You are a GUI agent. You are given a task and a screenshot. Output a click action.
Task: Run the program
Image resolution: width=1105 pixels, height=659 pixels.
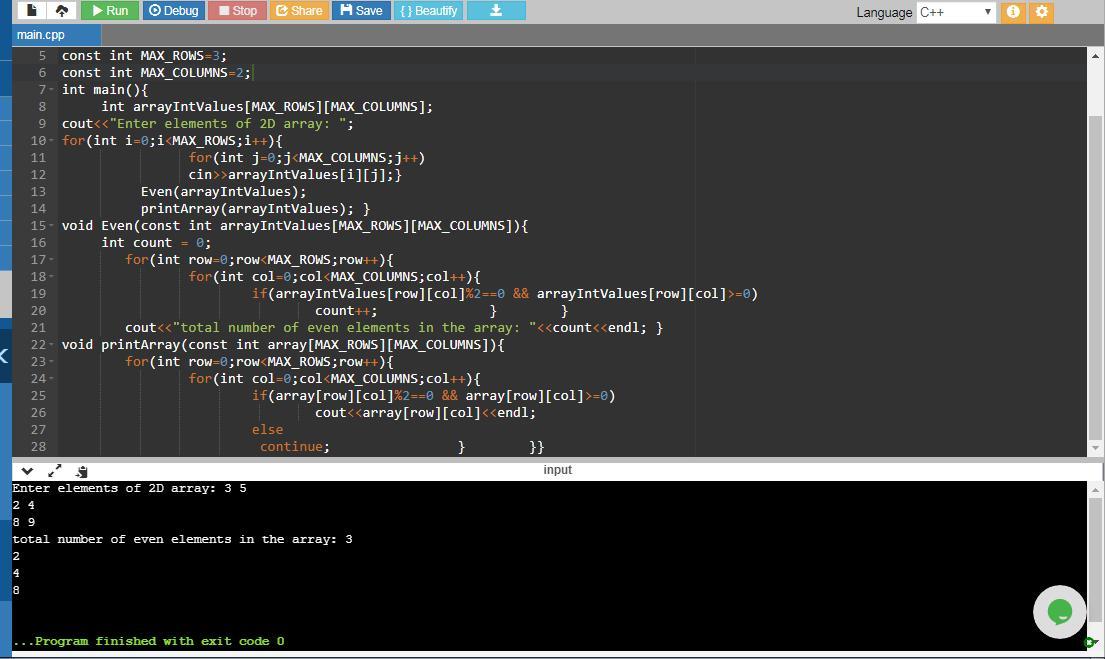click(110, 11)
